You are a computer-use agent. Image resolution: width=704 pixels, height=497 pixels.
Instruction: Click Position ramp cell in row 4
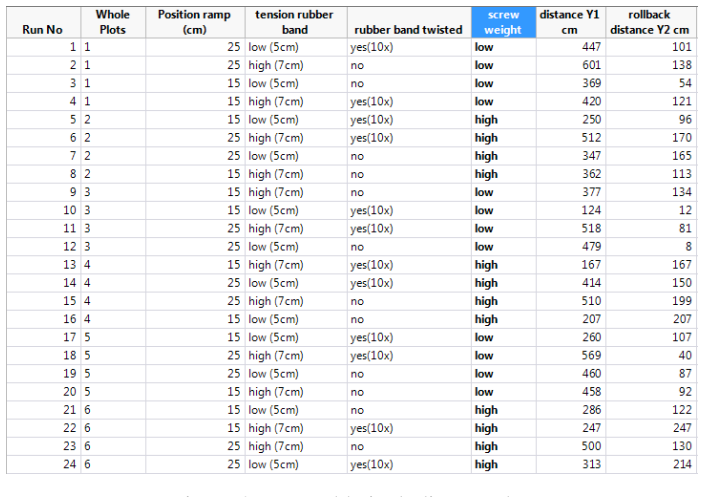195,101
